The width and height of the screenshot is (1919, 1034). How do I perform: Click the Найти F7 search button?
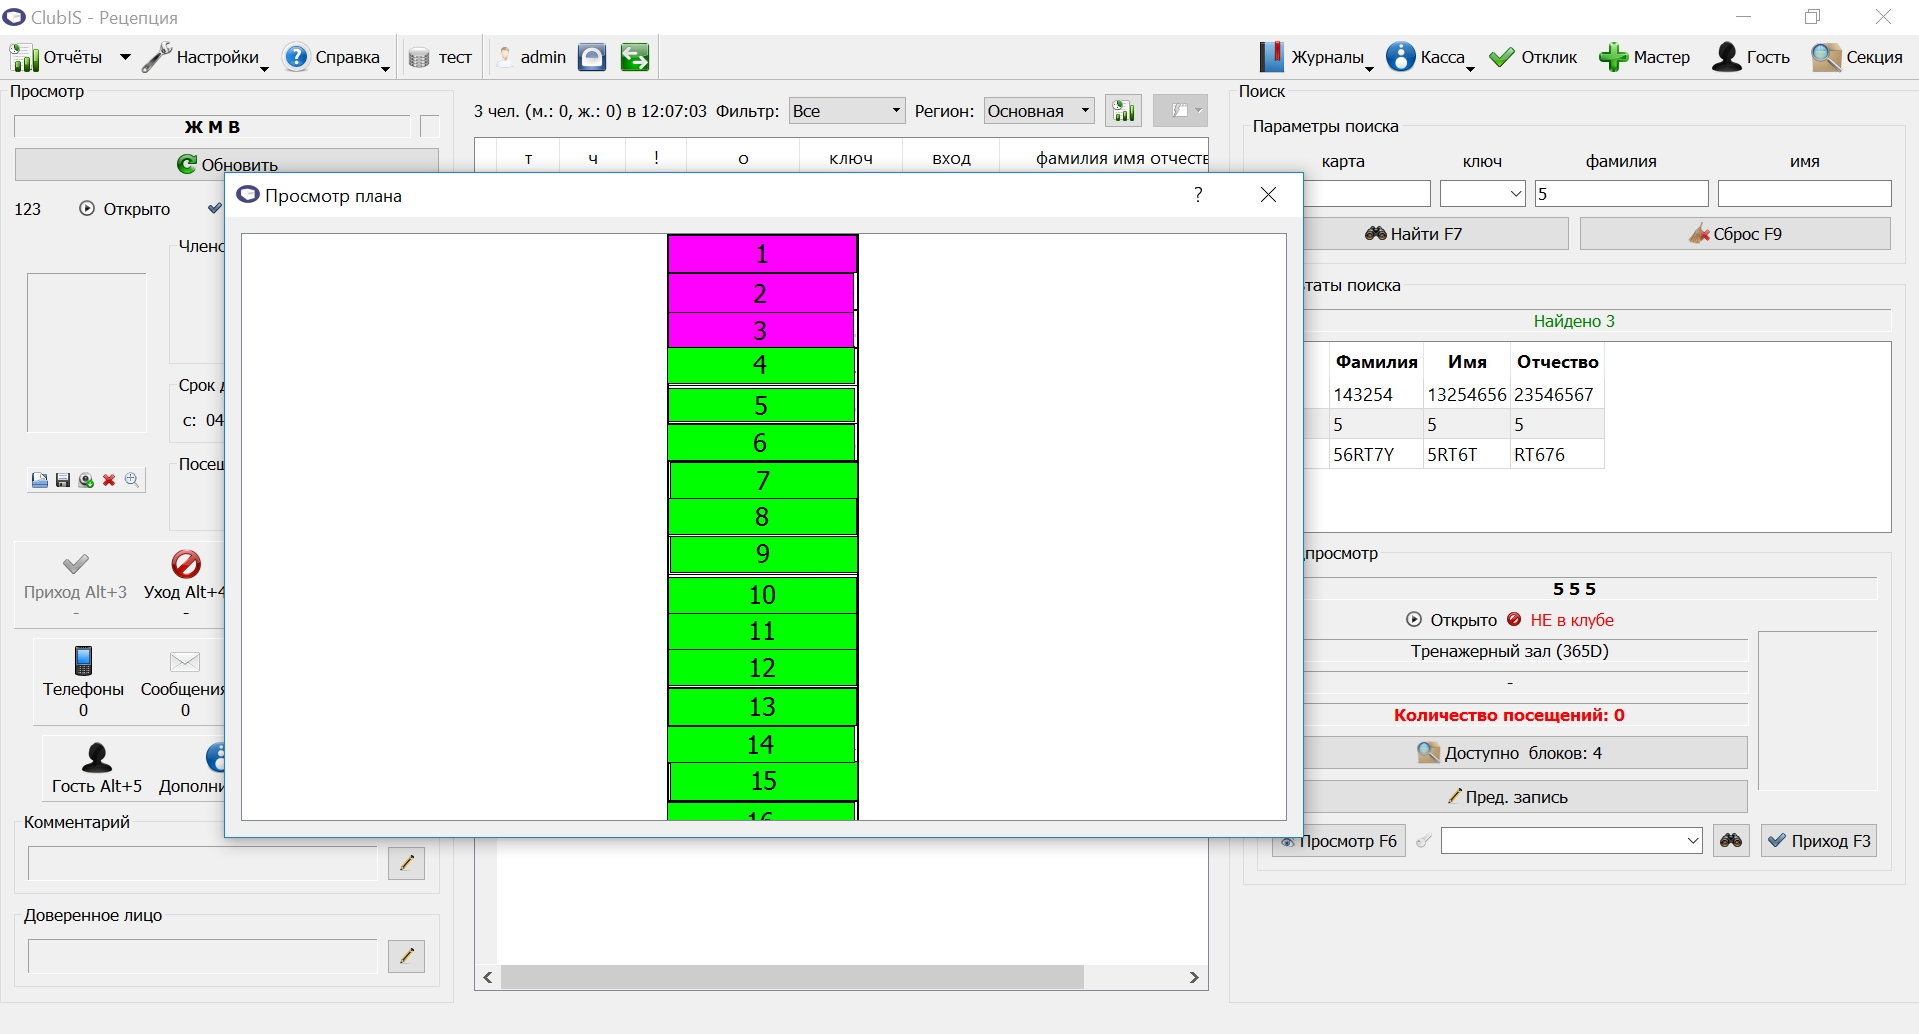click(1435, 234)
